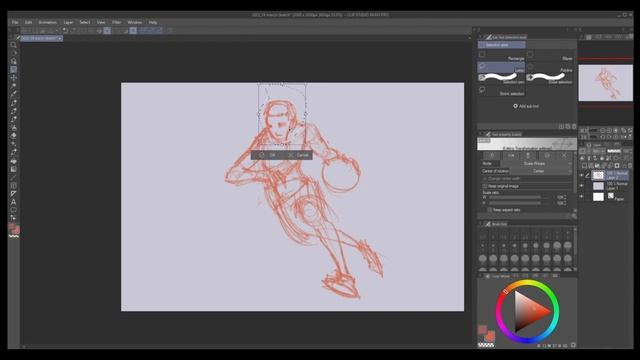640x360 pixels.
Task: Select the Pen tool
Action: tap(13, 102)
